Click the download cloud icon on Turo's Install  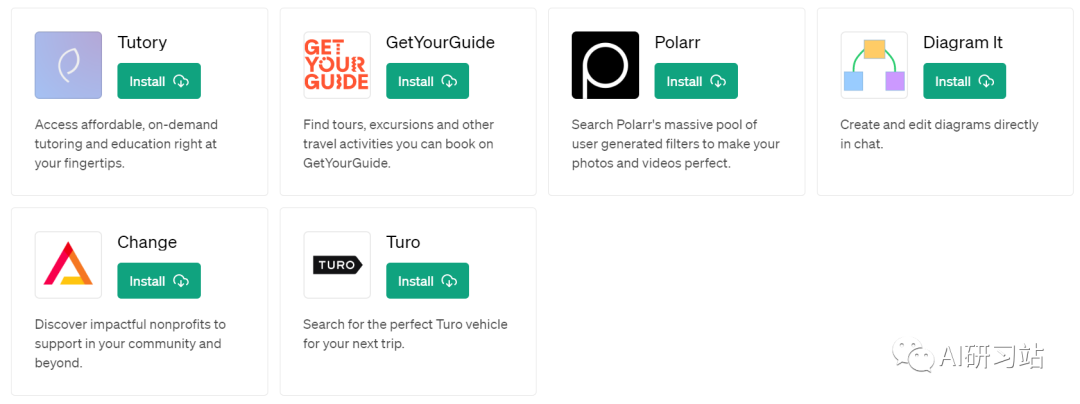(449, 281)
